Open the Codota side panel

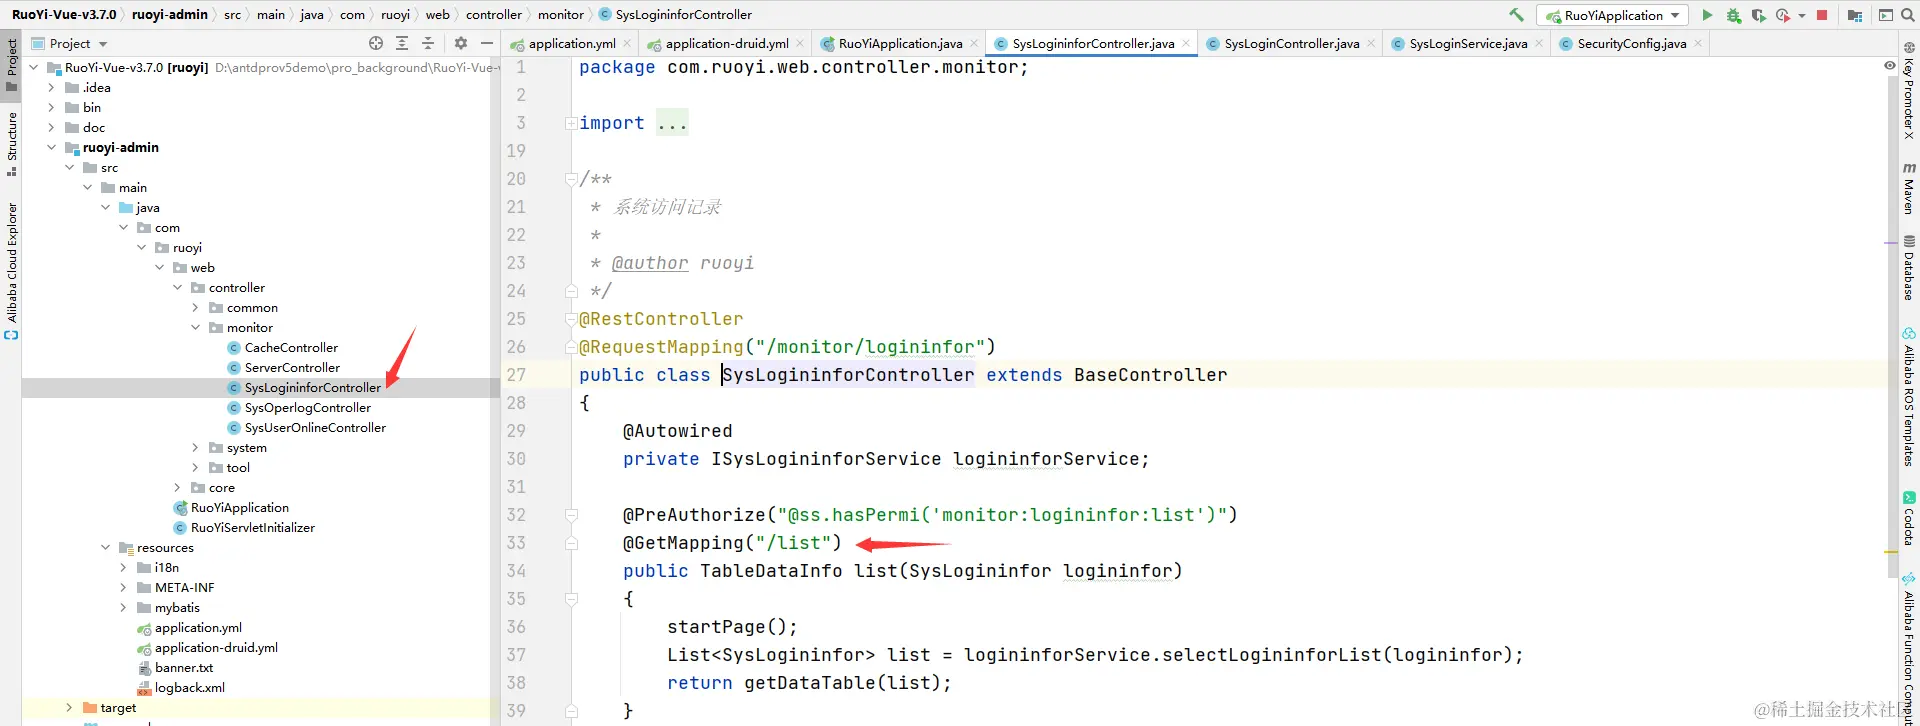coord(1909,519)
